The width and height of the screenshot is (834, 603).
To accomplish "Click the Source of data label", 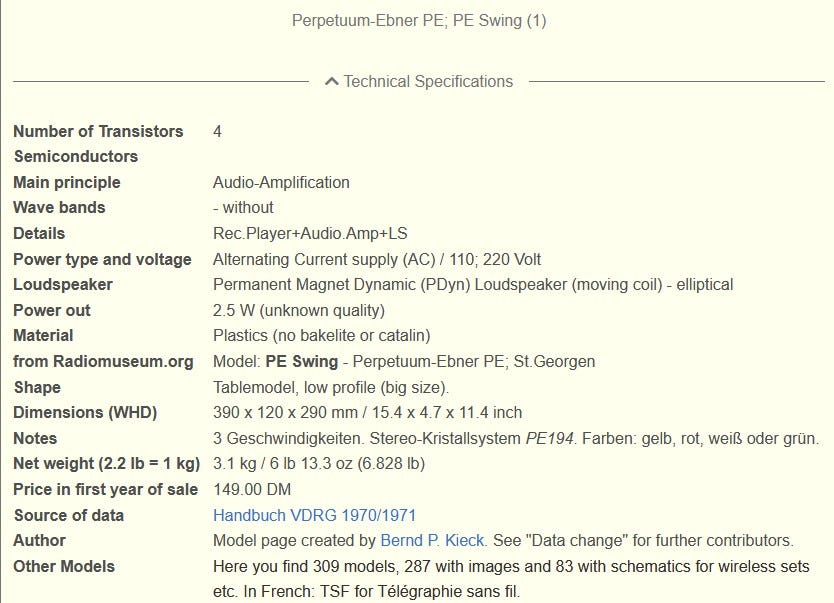I will point(69,515).
